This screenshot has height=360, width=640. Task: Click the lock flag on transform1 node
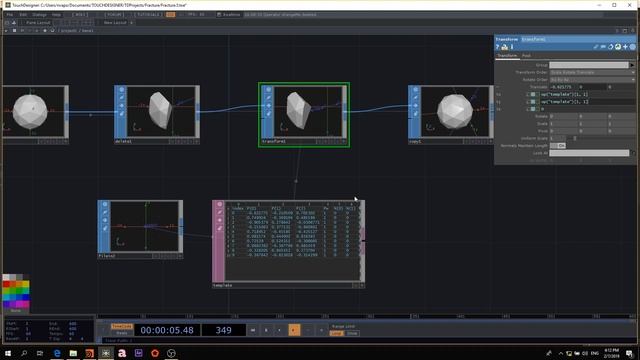268,105
